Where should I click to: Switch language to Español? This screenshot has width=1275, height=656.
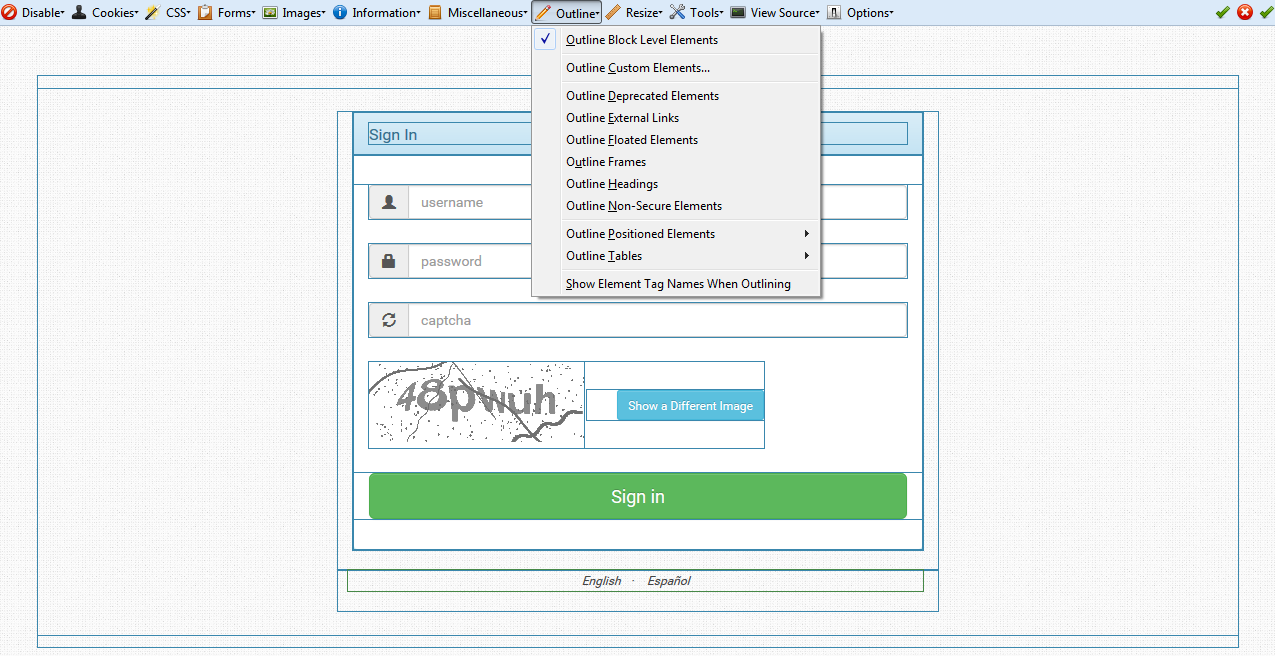pyautogui.click(x=668, y=581)
